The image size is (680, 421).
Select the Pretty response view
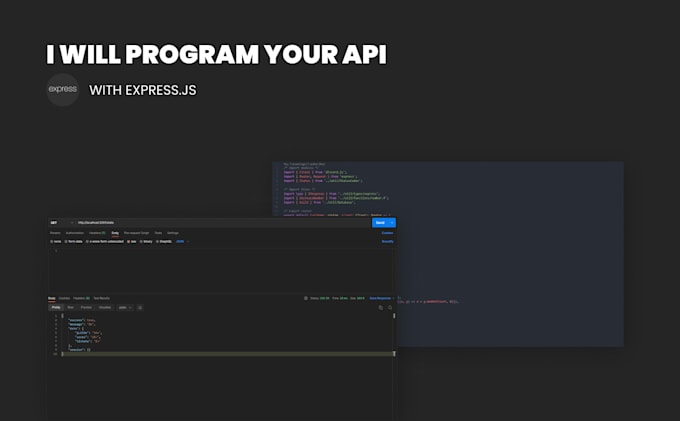[x=56, y=307]
